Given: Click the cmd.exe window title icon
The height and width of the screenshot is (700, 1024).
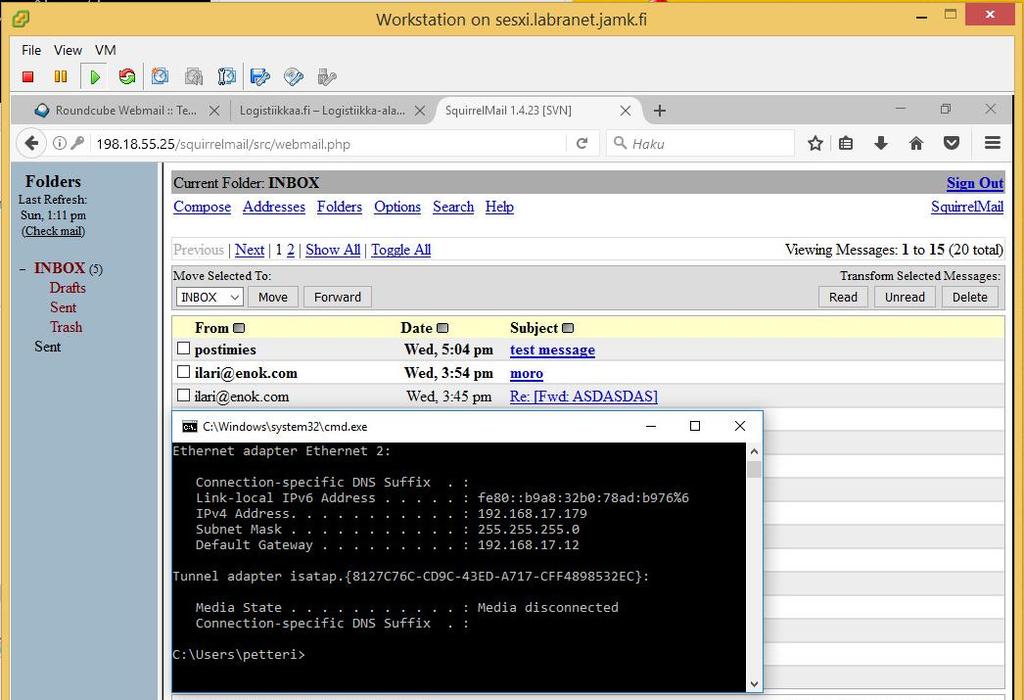Looking at the screenshot, I should coord(189,426).
